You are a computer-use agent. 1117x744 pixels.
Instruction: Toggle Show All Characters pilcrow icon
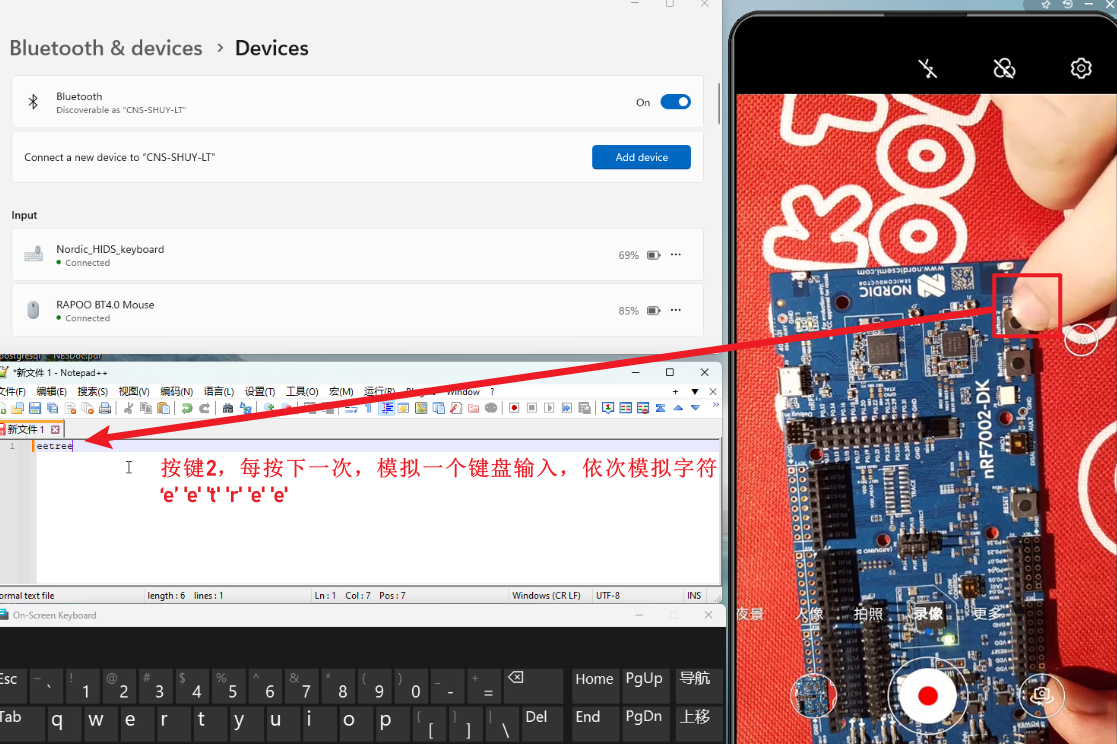[x=368, y=408]
